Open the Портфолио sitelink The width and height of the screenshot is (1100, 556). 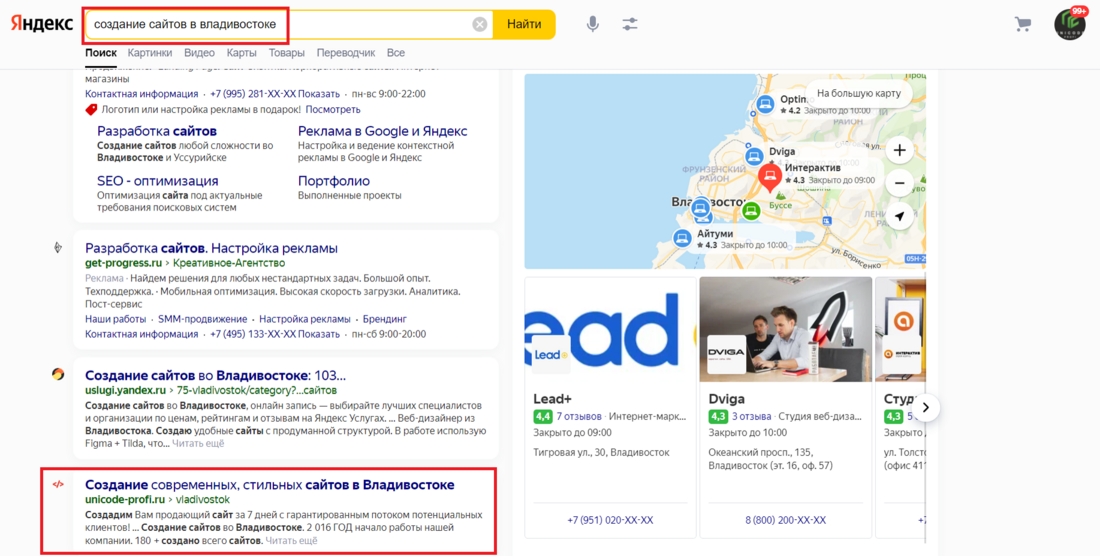334,181
